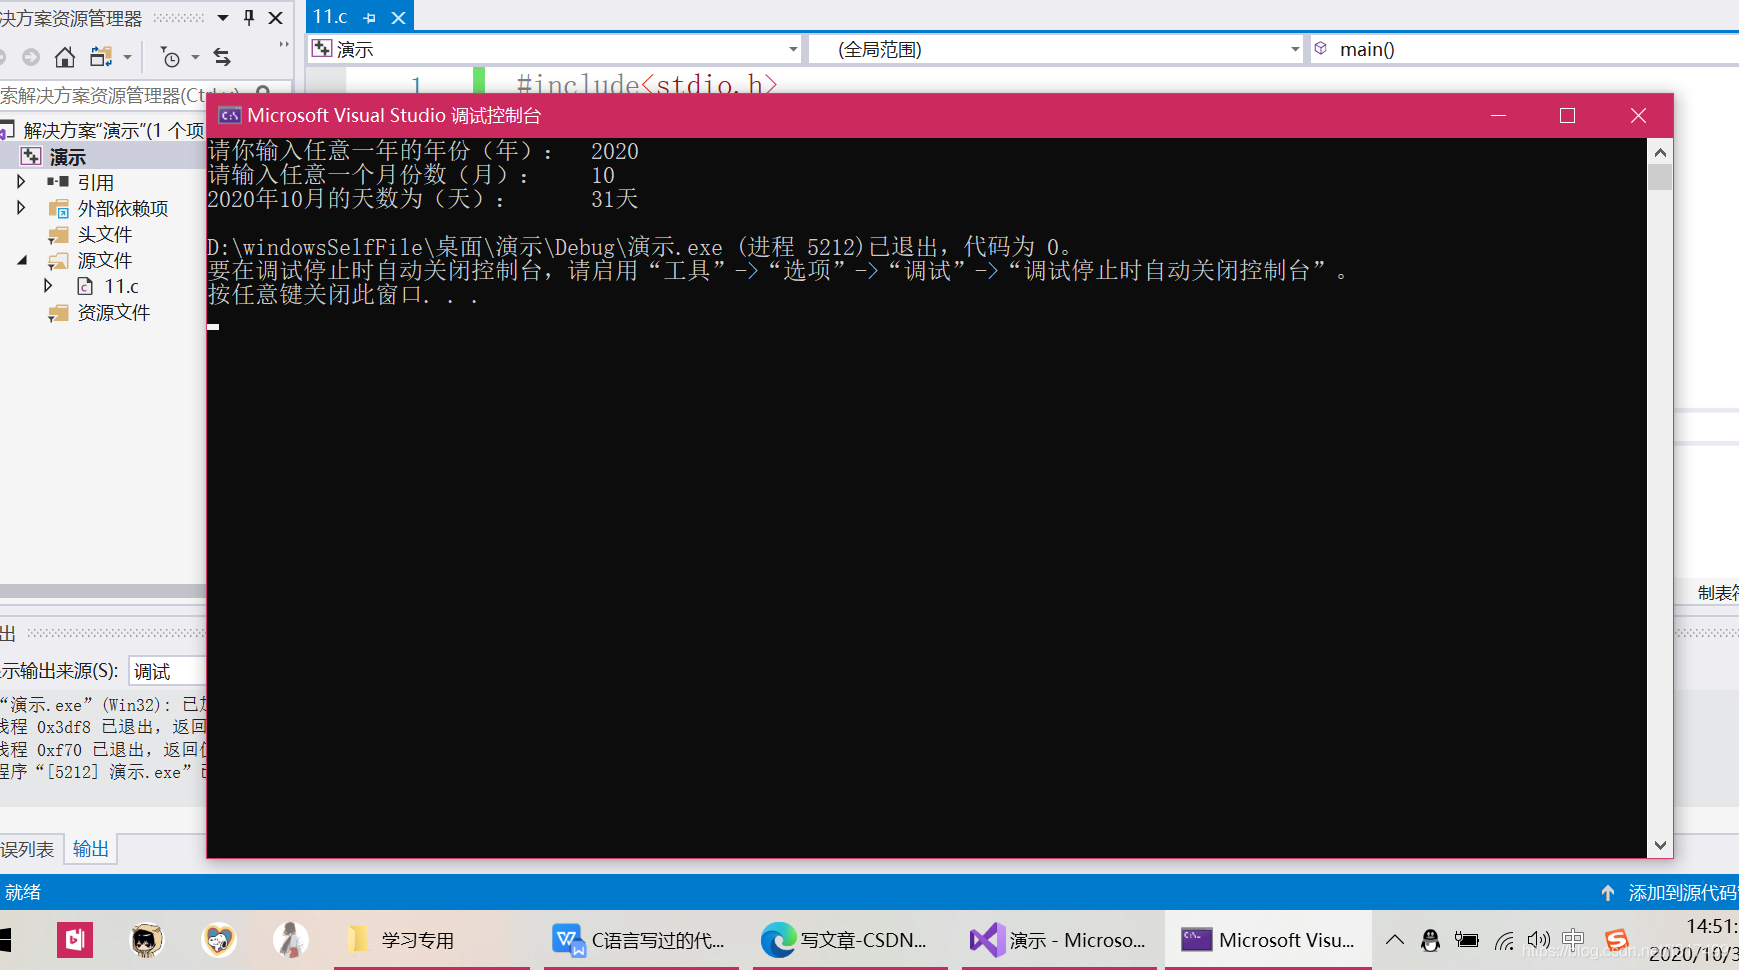This screenshot has height=970, width=1739.
Task: Click the QQ penguin tray icon
Action: pos(1431,940)
